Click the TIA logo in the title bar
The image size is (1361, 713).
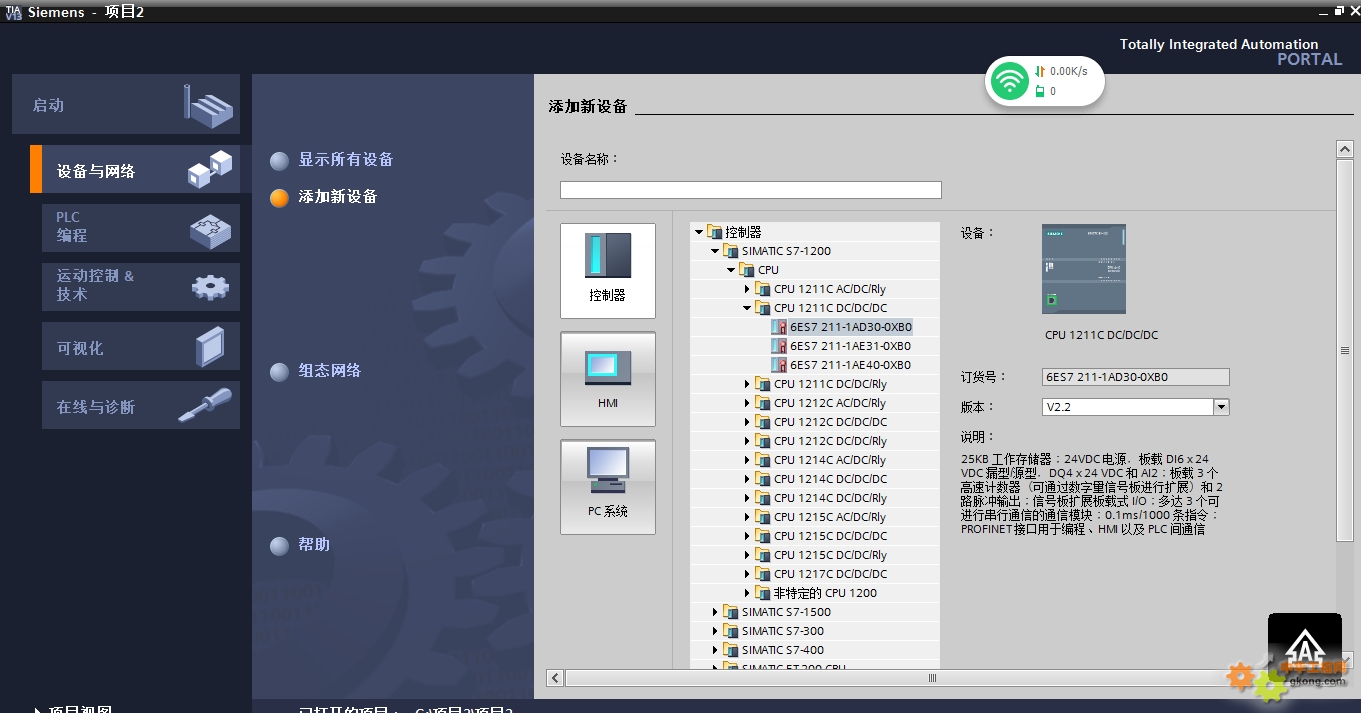(x=13, y=11)
